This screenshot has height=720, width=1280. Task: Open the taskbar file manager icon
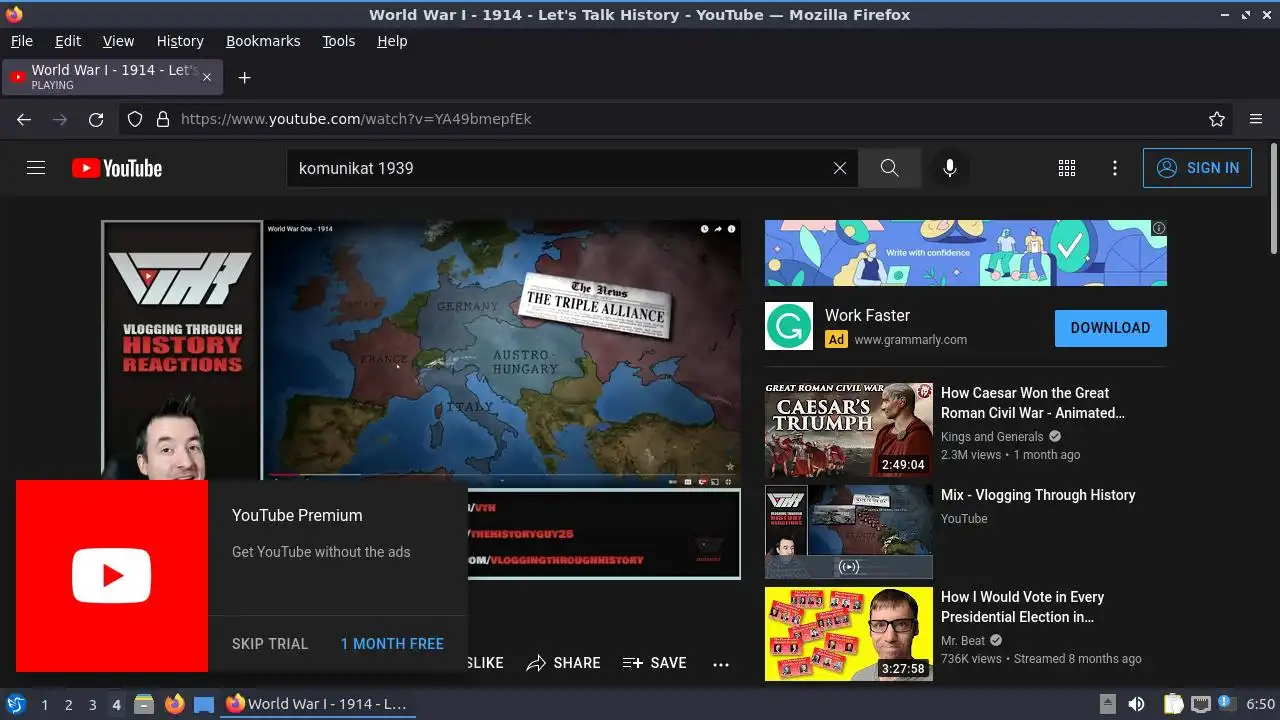click(x=144, y=704)
